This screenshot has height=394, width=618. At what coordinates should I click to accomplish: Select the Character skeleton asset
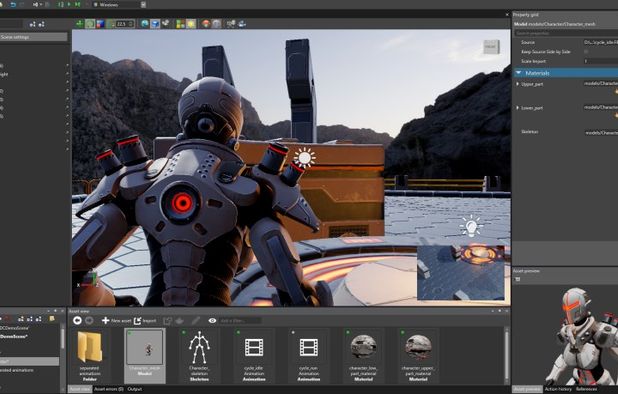(199, 356)
